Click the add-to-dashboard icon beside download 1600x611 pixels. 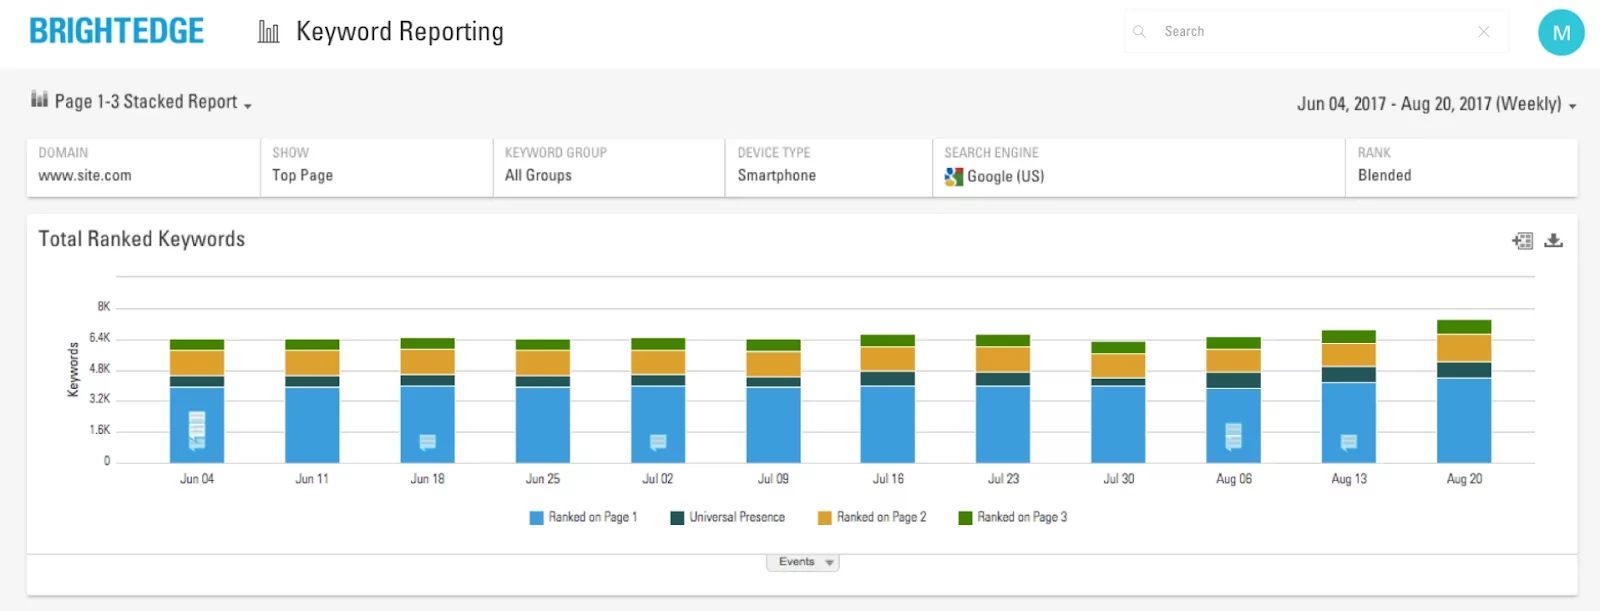point(1522,240)
